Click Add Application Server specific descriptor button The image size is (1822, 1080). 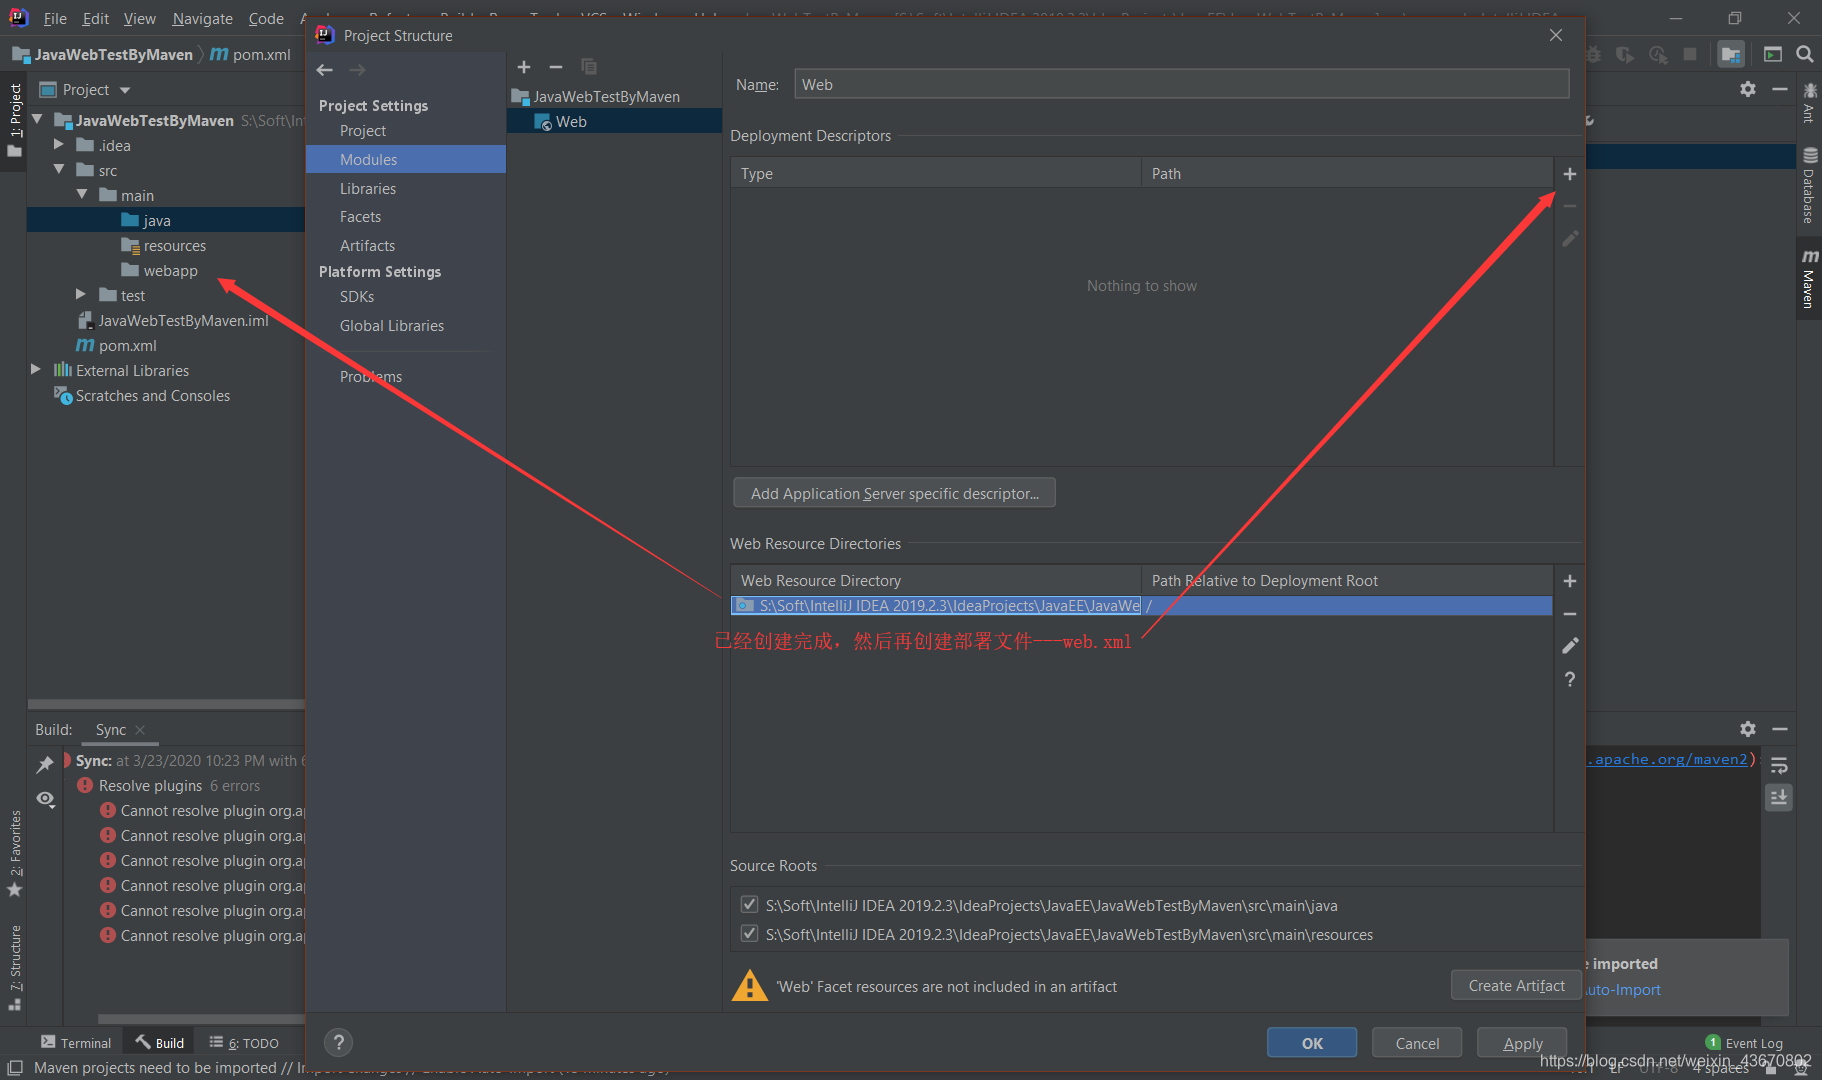tap(895, 493)
